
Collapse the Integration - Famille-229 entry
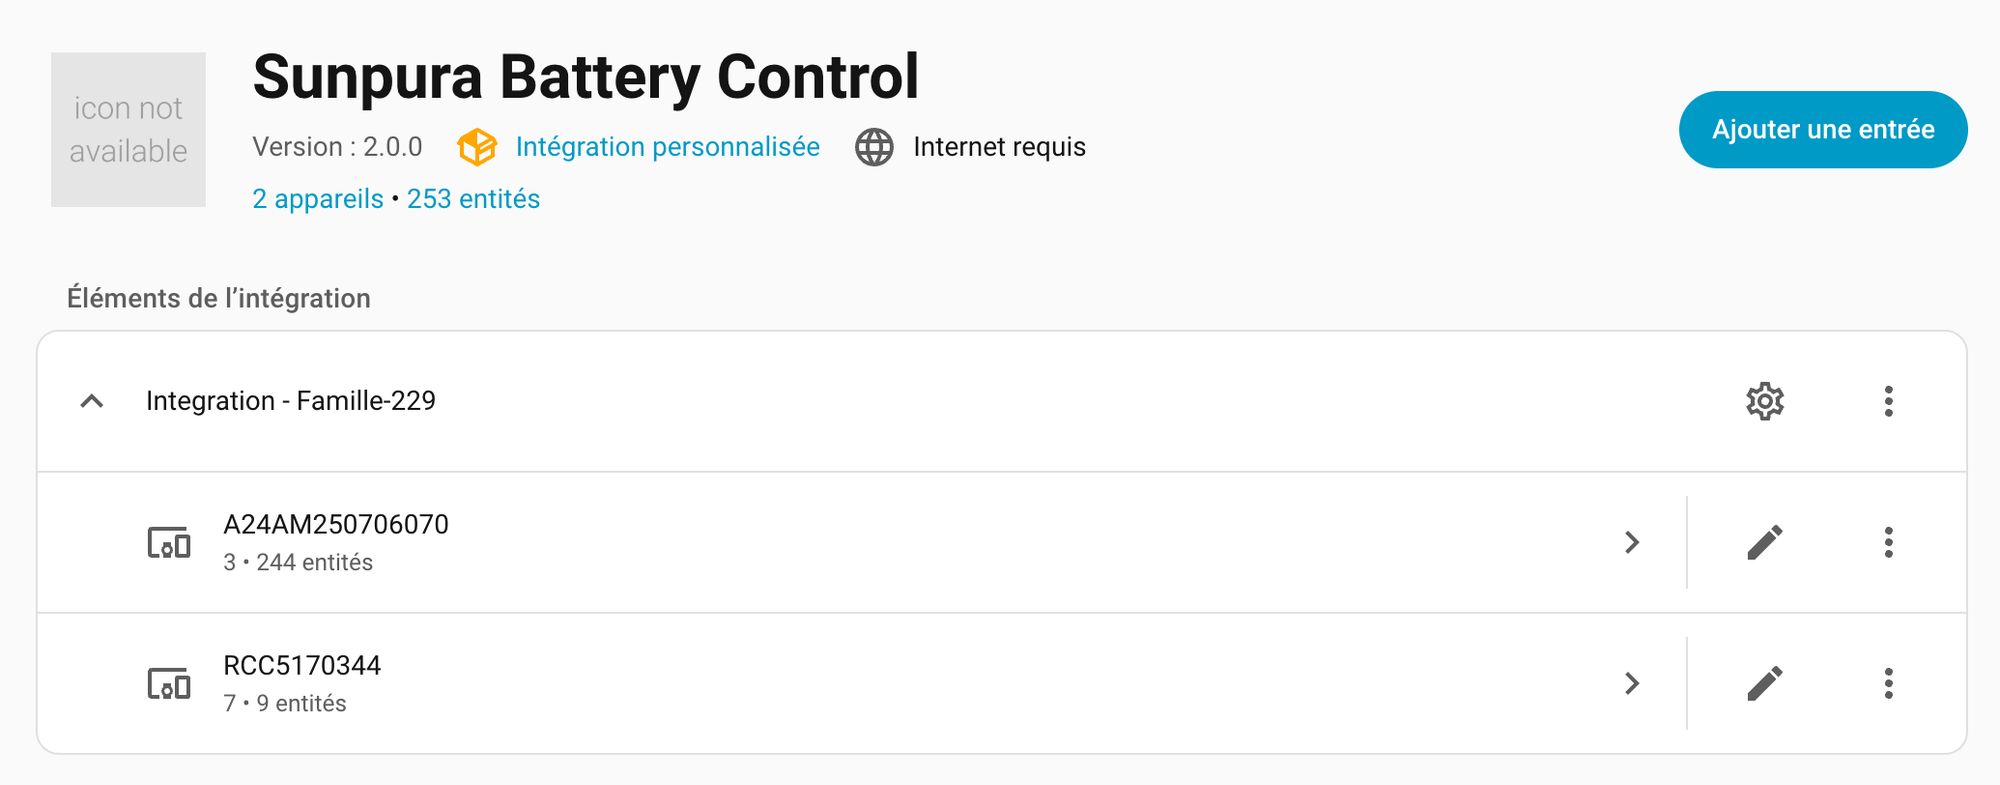coord(92,401)
